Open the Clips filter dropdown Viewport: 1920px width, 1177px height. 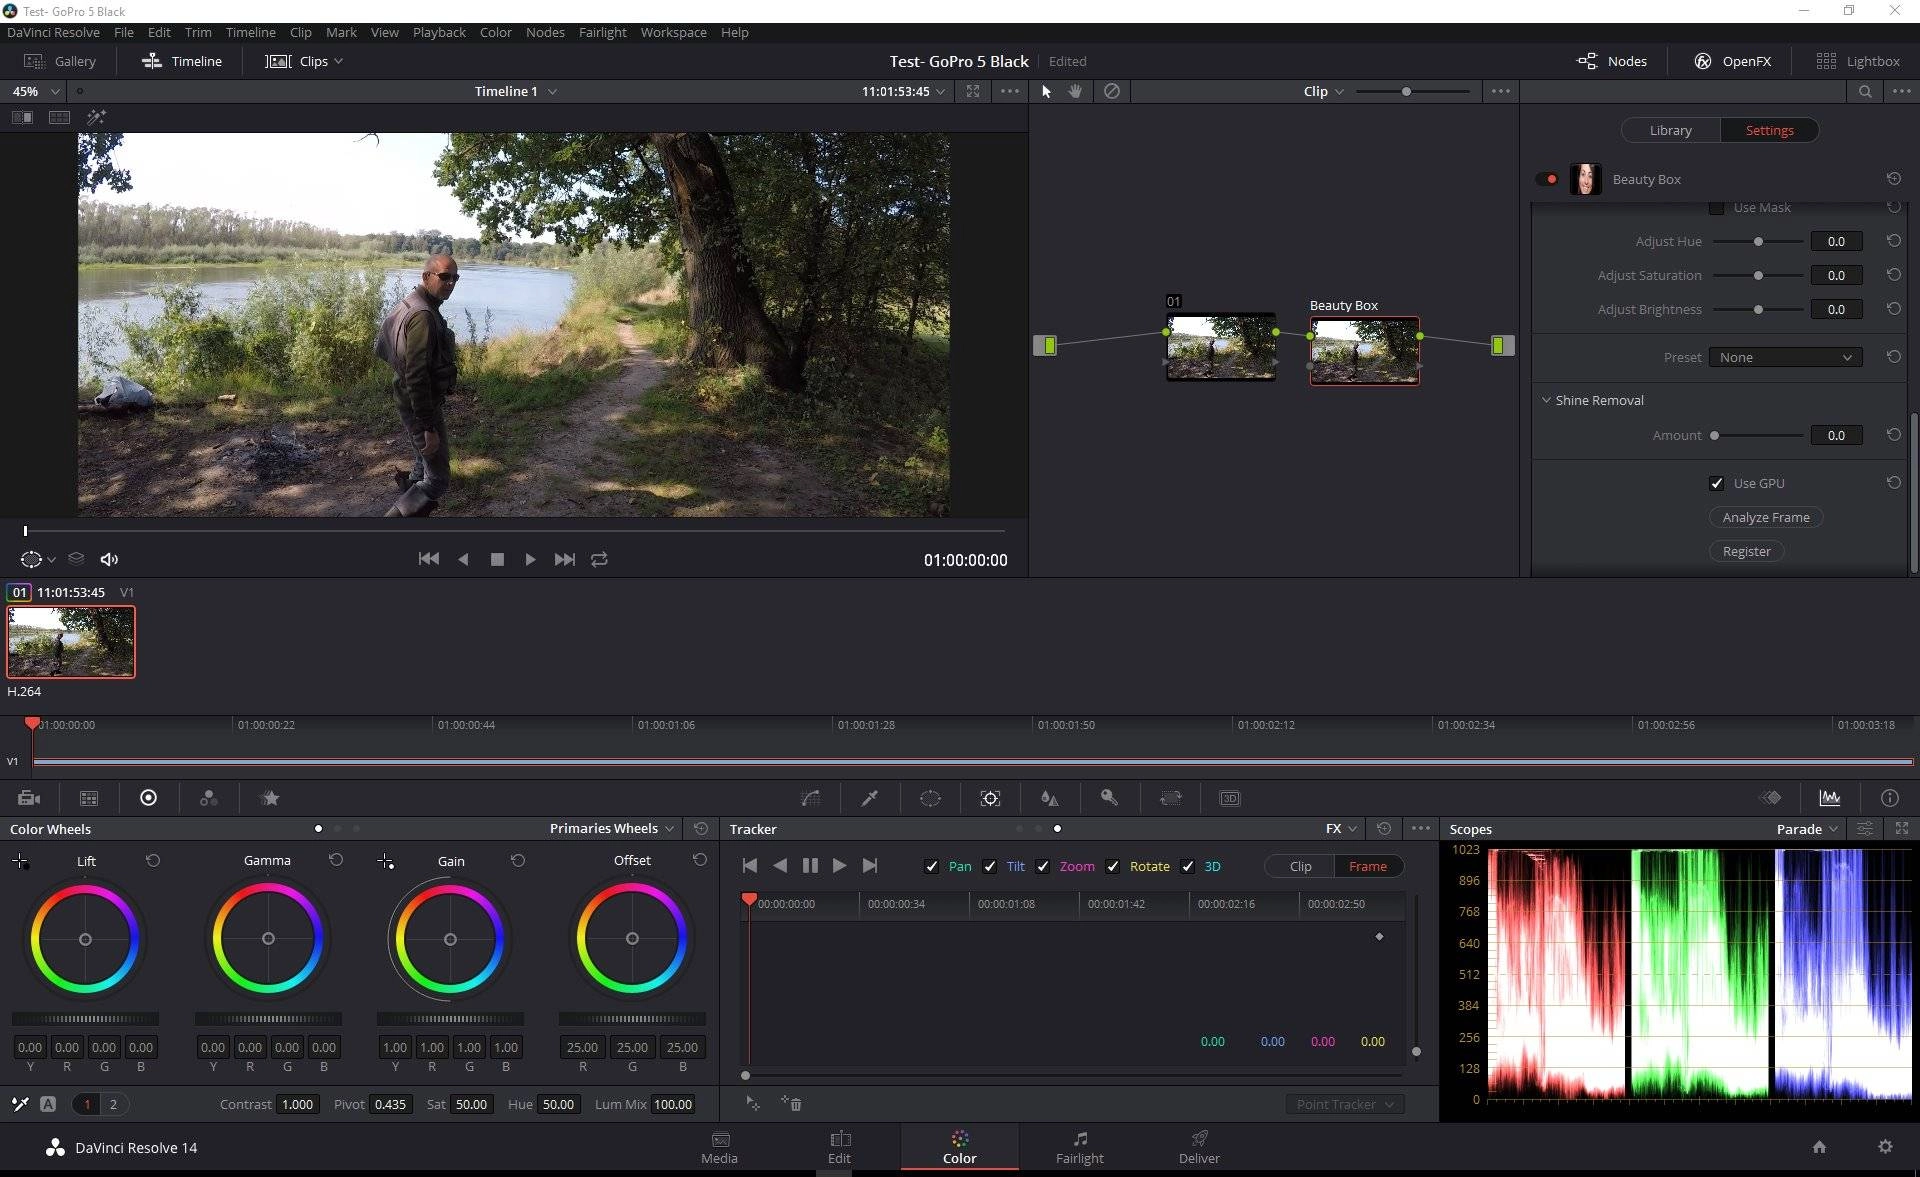[x=304, y=61]
